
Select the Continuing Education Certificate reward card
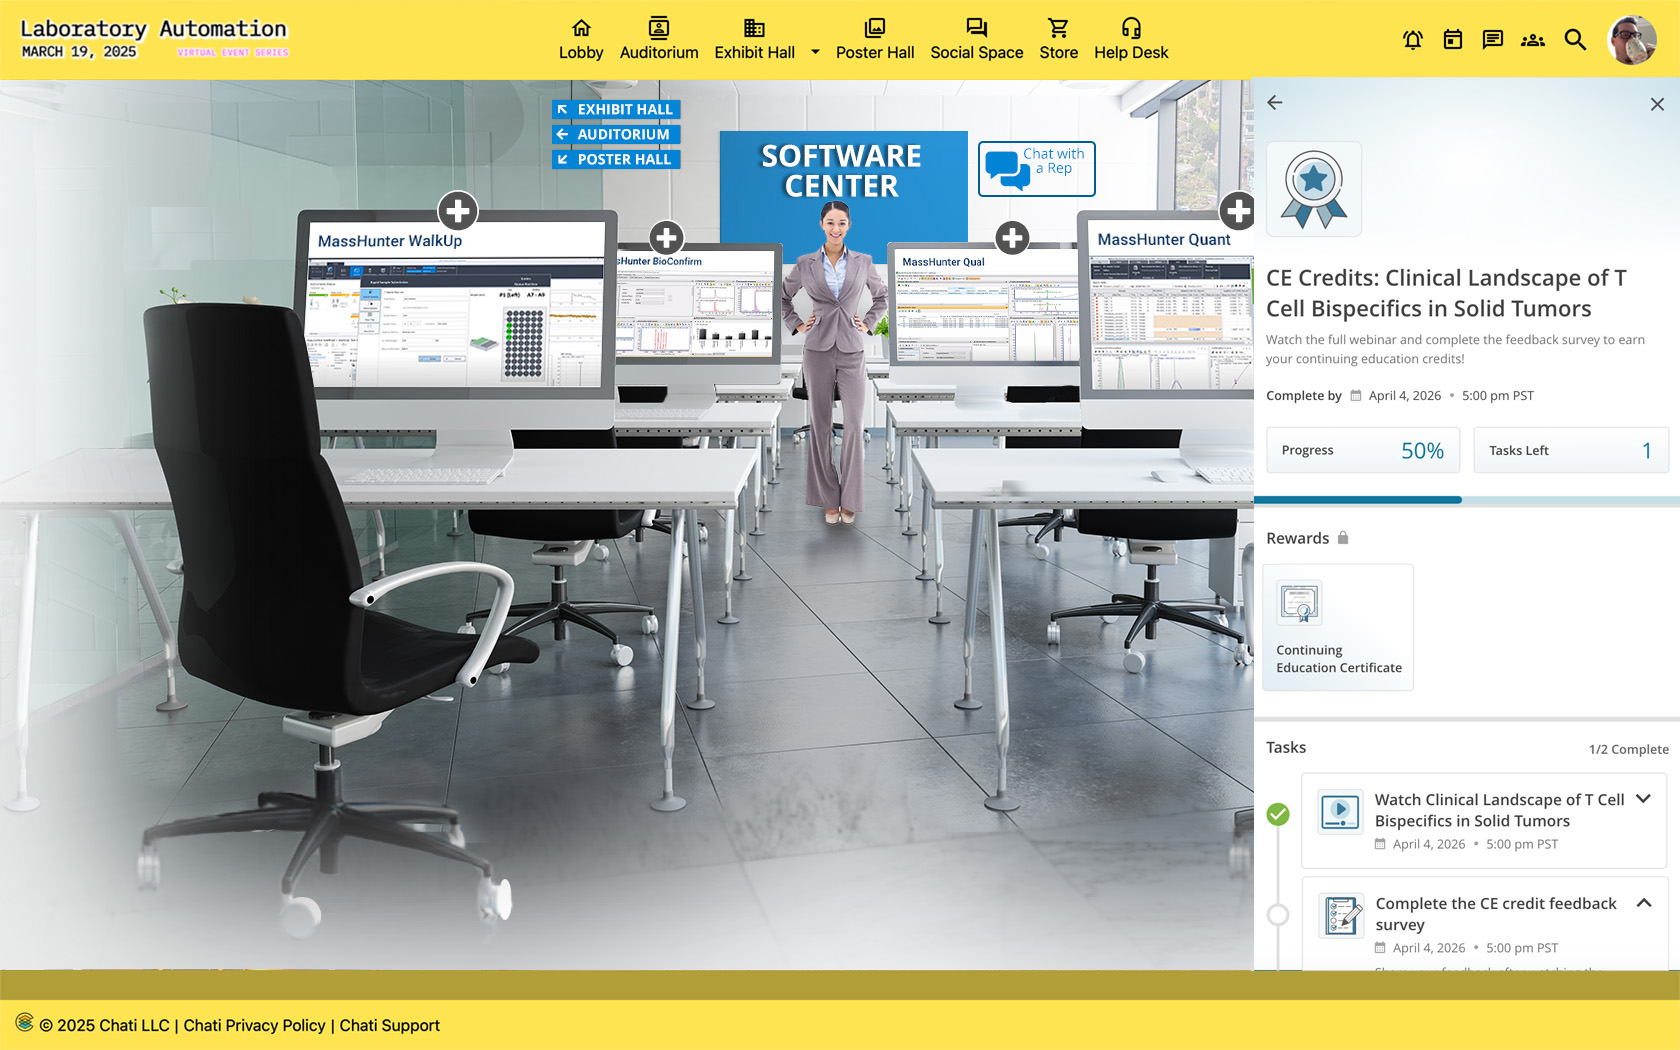1338,627
